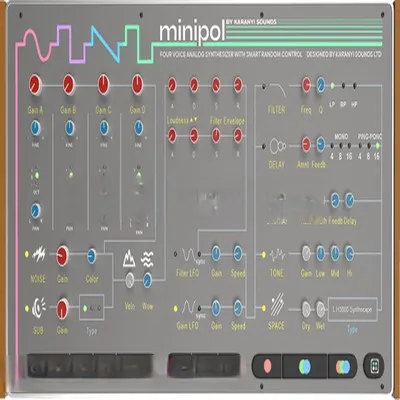Select the first SUB Type LED
The image size is (400, 400).
tap(85, 308)
